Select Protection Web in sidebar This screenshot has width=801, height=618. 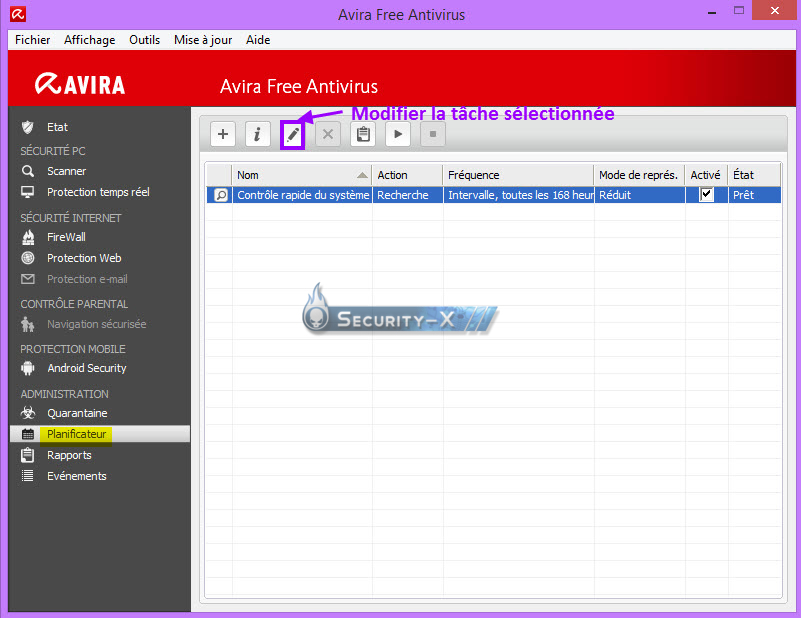click(x=84, y=258)
